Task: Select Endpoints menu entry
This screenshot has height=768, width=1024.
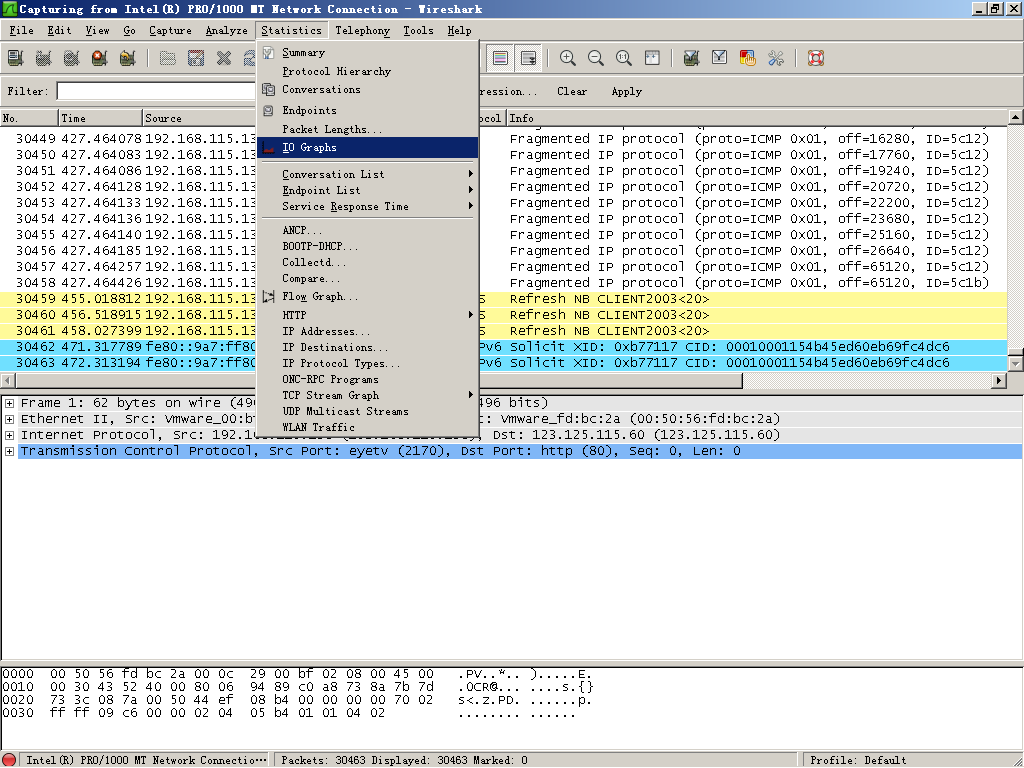Action: tap(368, 110)
